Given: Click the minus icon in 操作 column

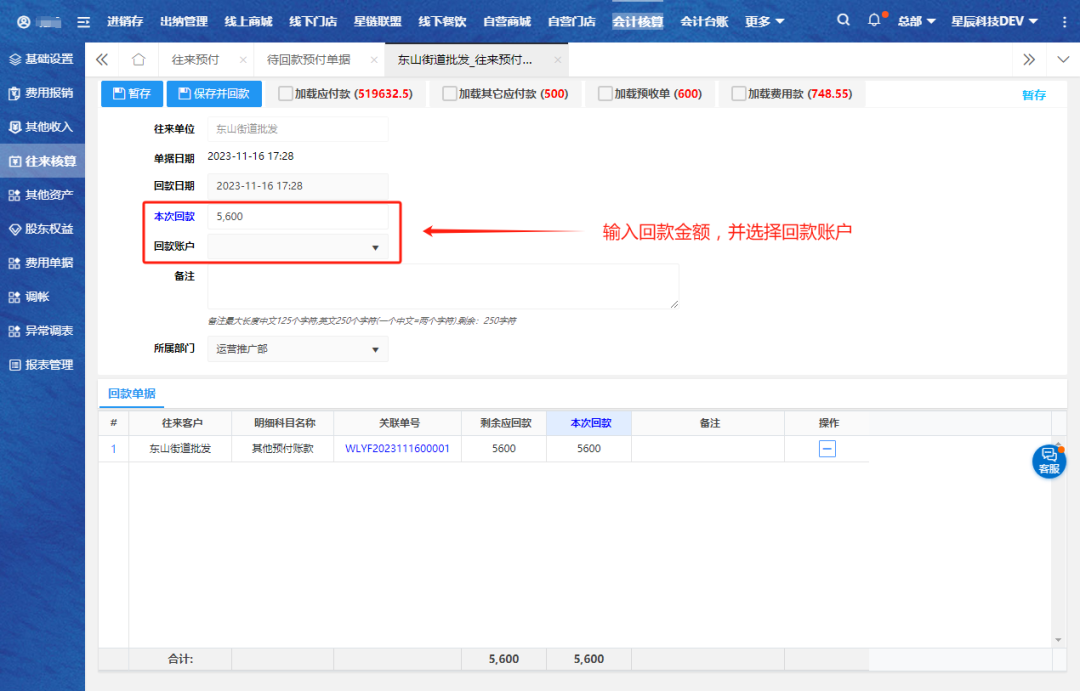Looking at the screenshot, I should coord(827,449).
